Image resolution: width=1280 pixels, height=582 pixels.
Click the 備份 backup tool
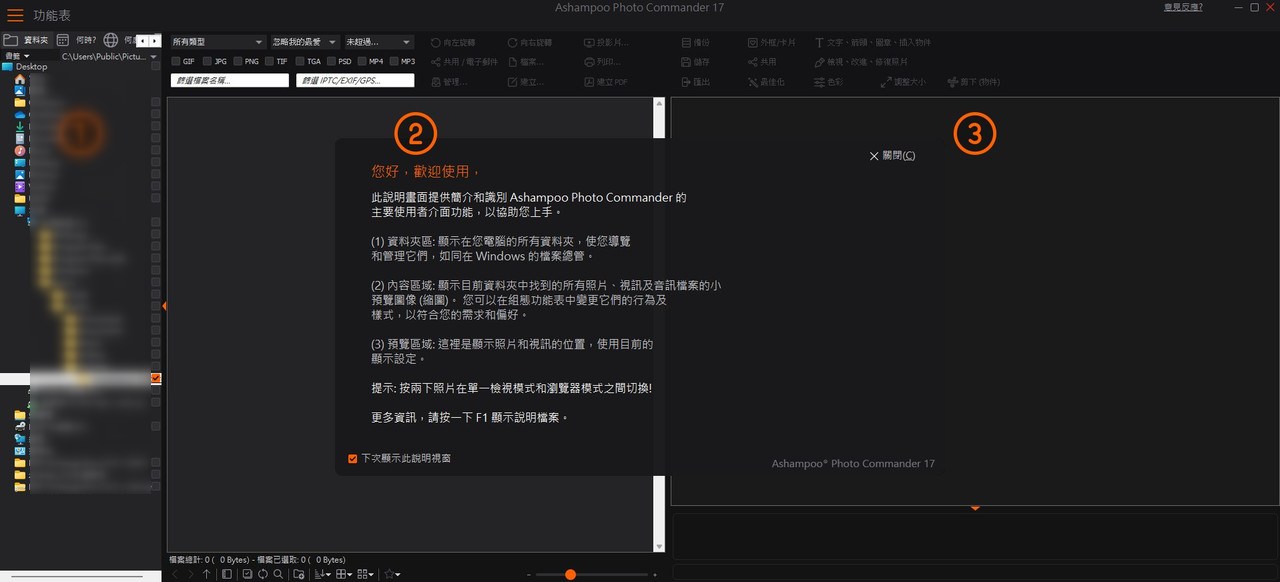[695, 43]
